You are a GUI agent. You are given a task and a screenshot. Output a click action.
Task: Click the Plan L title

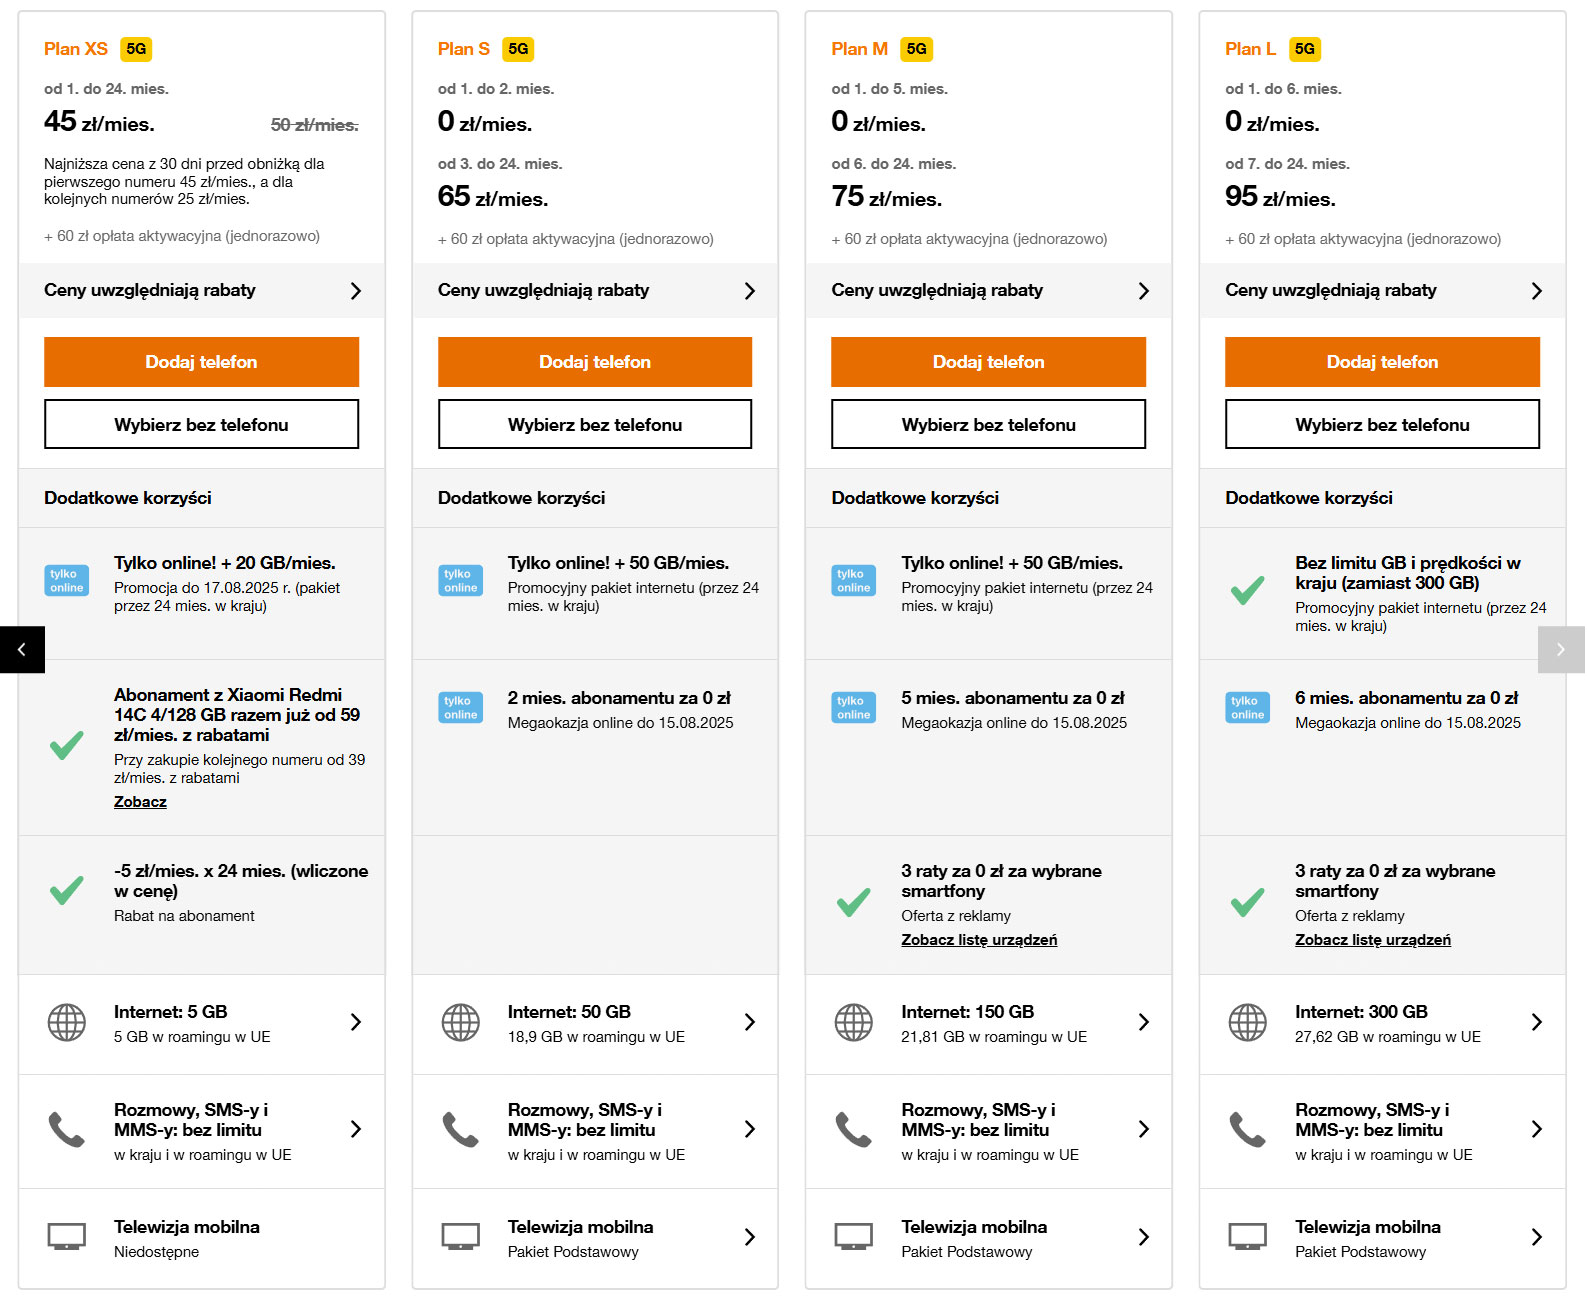pos(1251,49)
